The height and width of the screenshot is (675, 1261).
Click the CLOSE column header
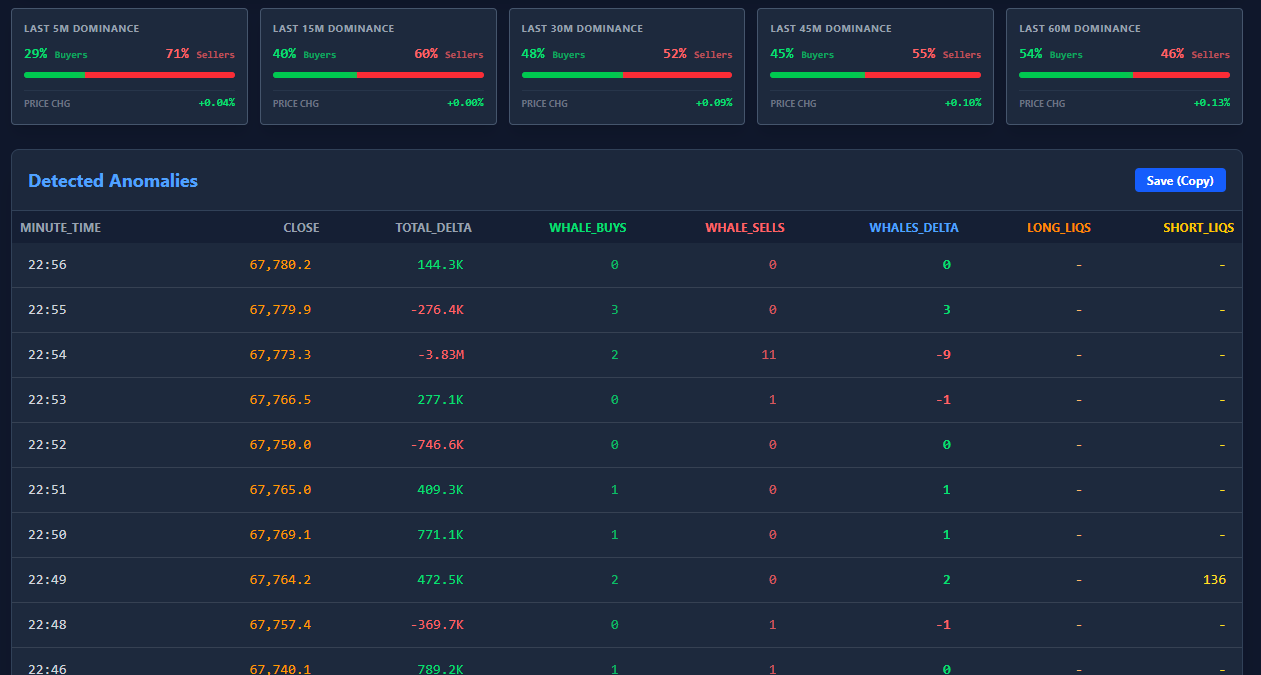pyautogui.click(x=301, y=228)
